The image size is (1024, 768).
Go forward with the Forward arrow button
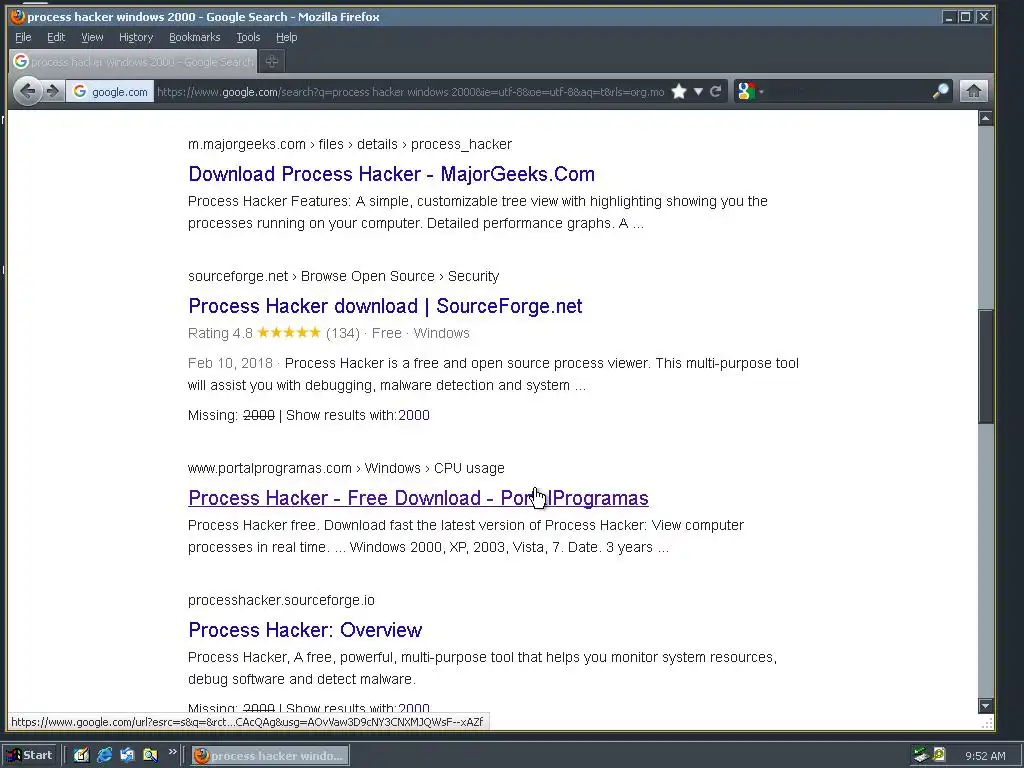pos(53,91)
